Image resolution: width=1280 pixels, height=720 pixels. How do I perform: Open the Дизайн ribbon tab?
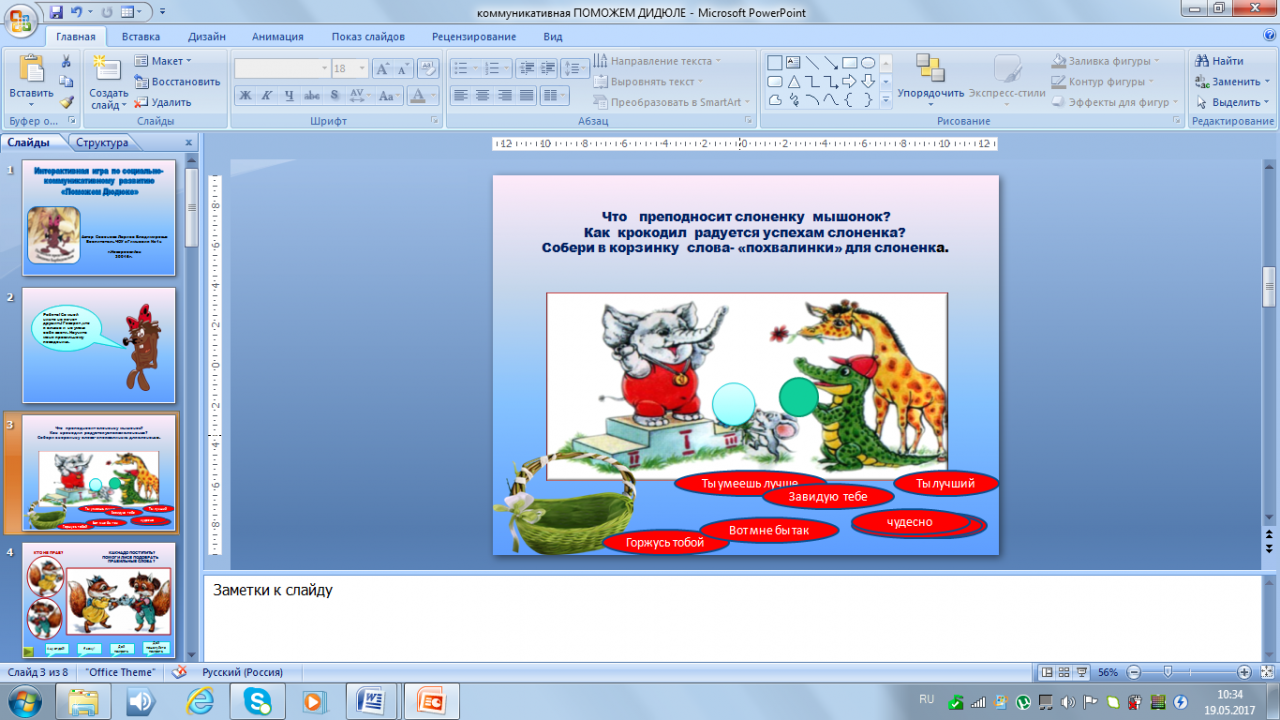[x=206, y=36]
